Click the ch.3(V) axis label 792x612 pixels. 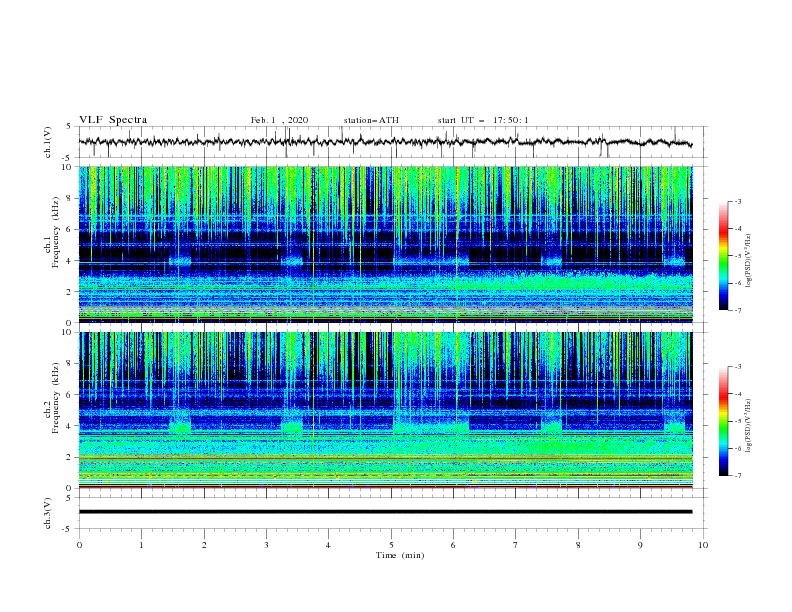click(48, 513)
